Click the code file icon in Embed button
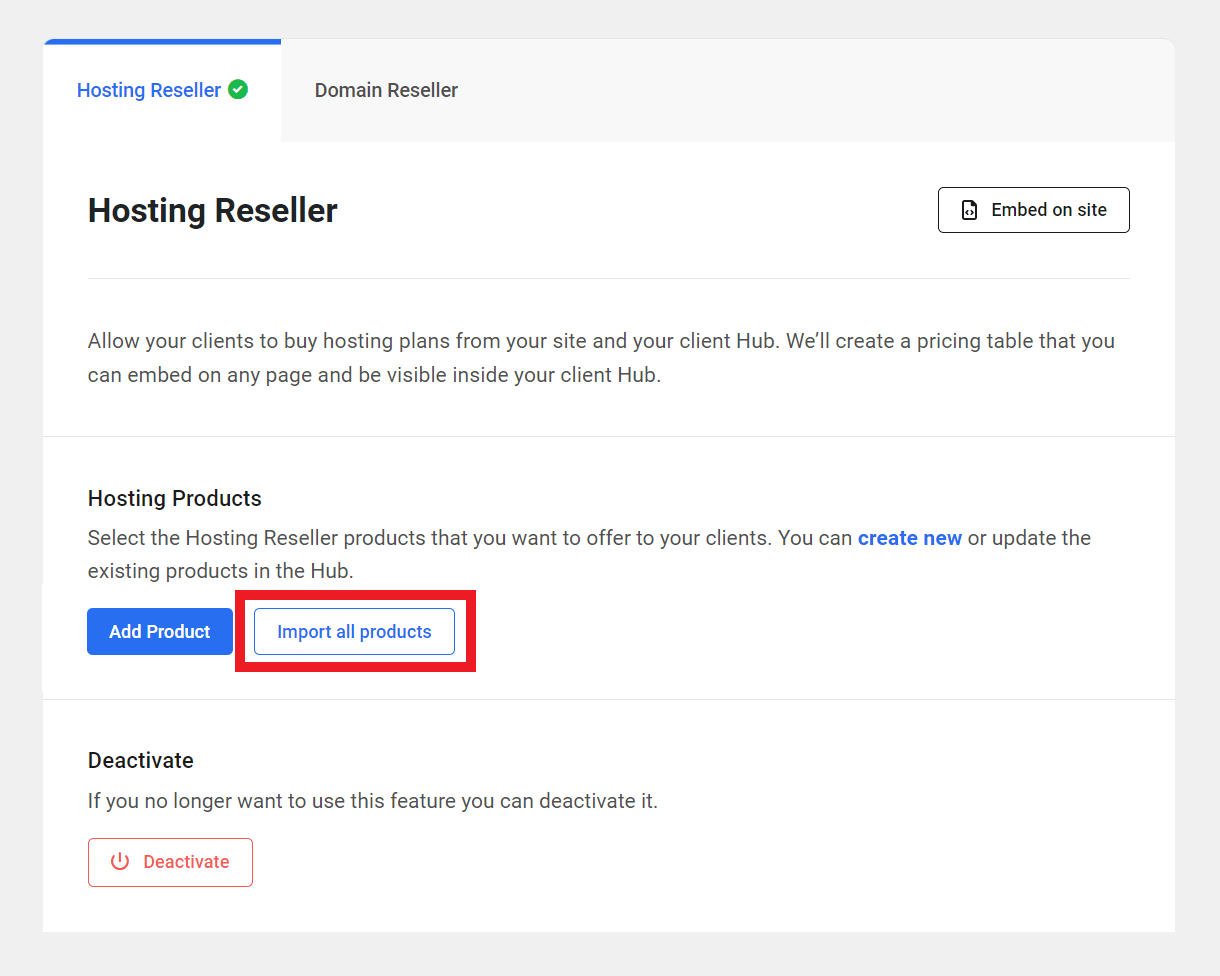 pos(969,210)
